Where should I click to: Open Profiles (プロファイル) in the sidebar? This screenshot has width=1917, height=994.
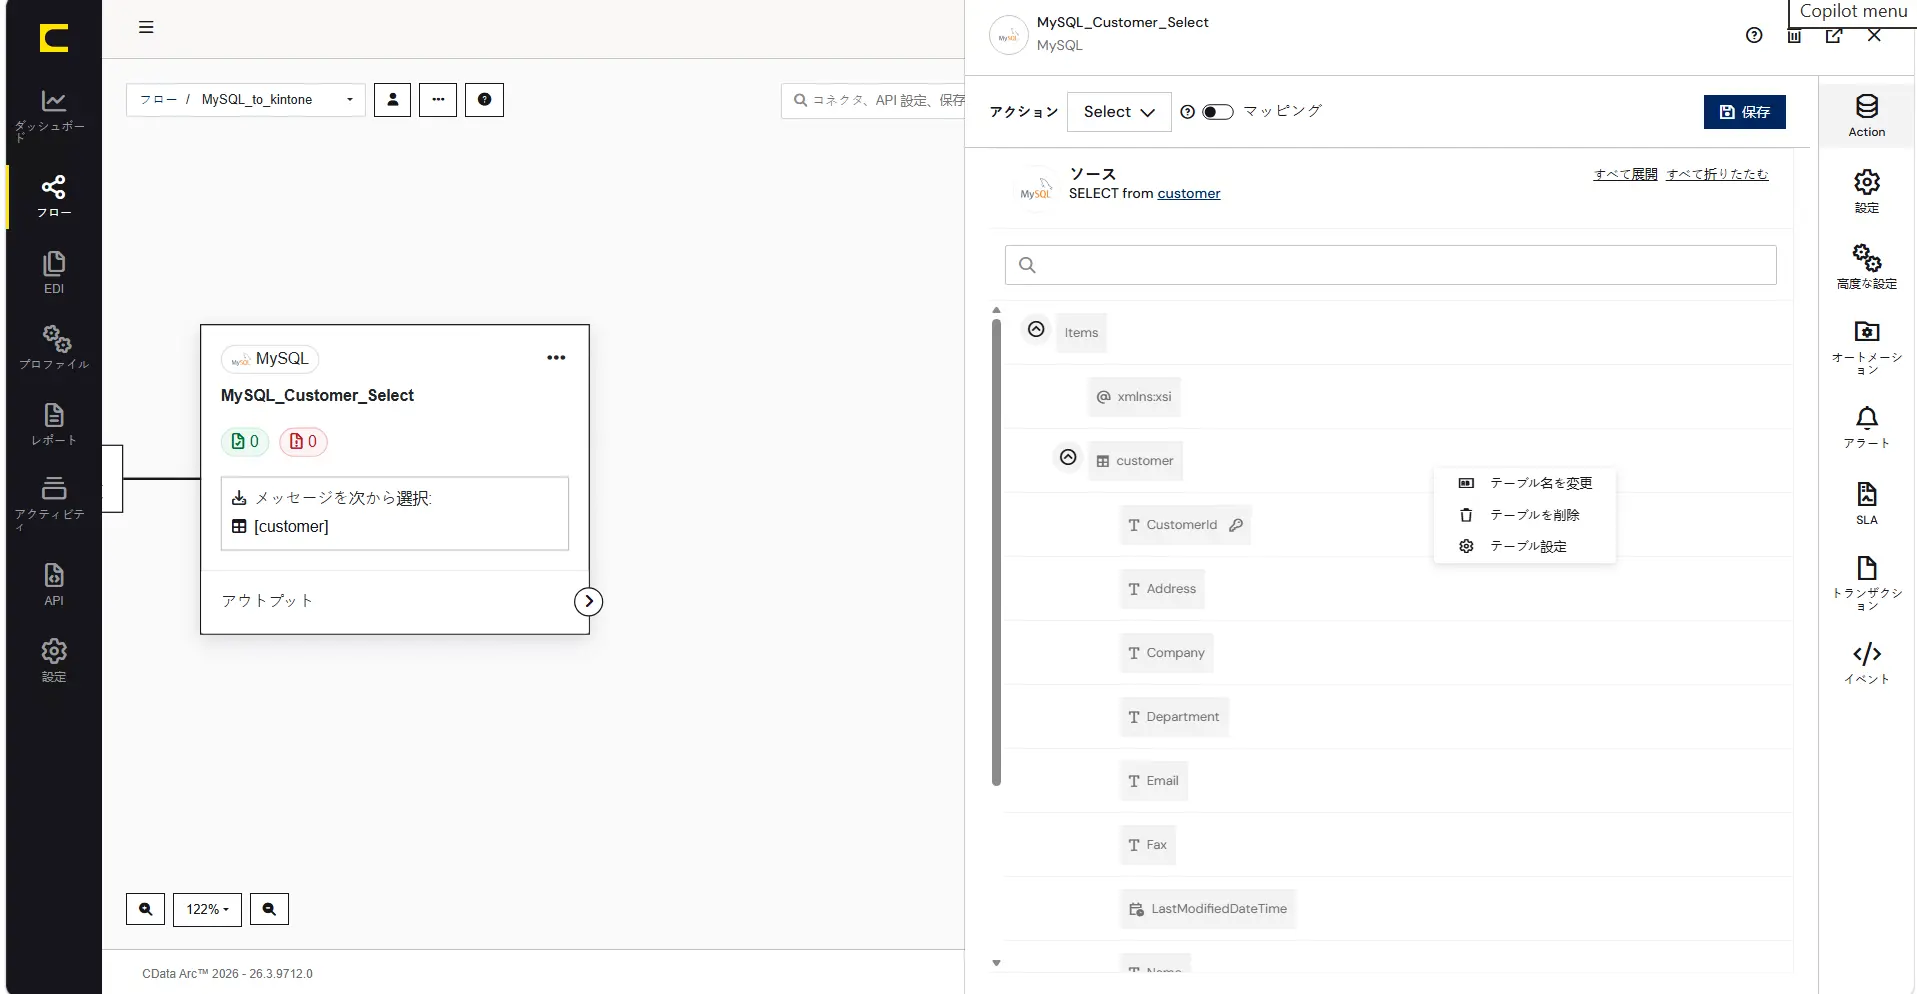click(53, 348)
